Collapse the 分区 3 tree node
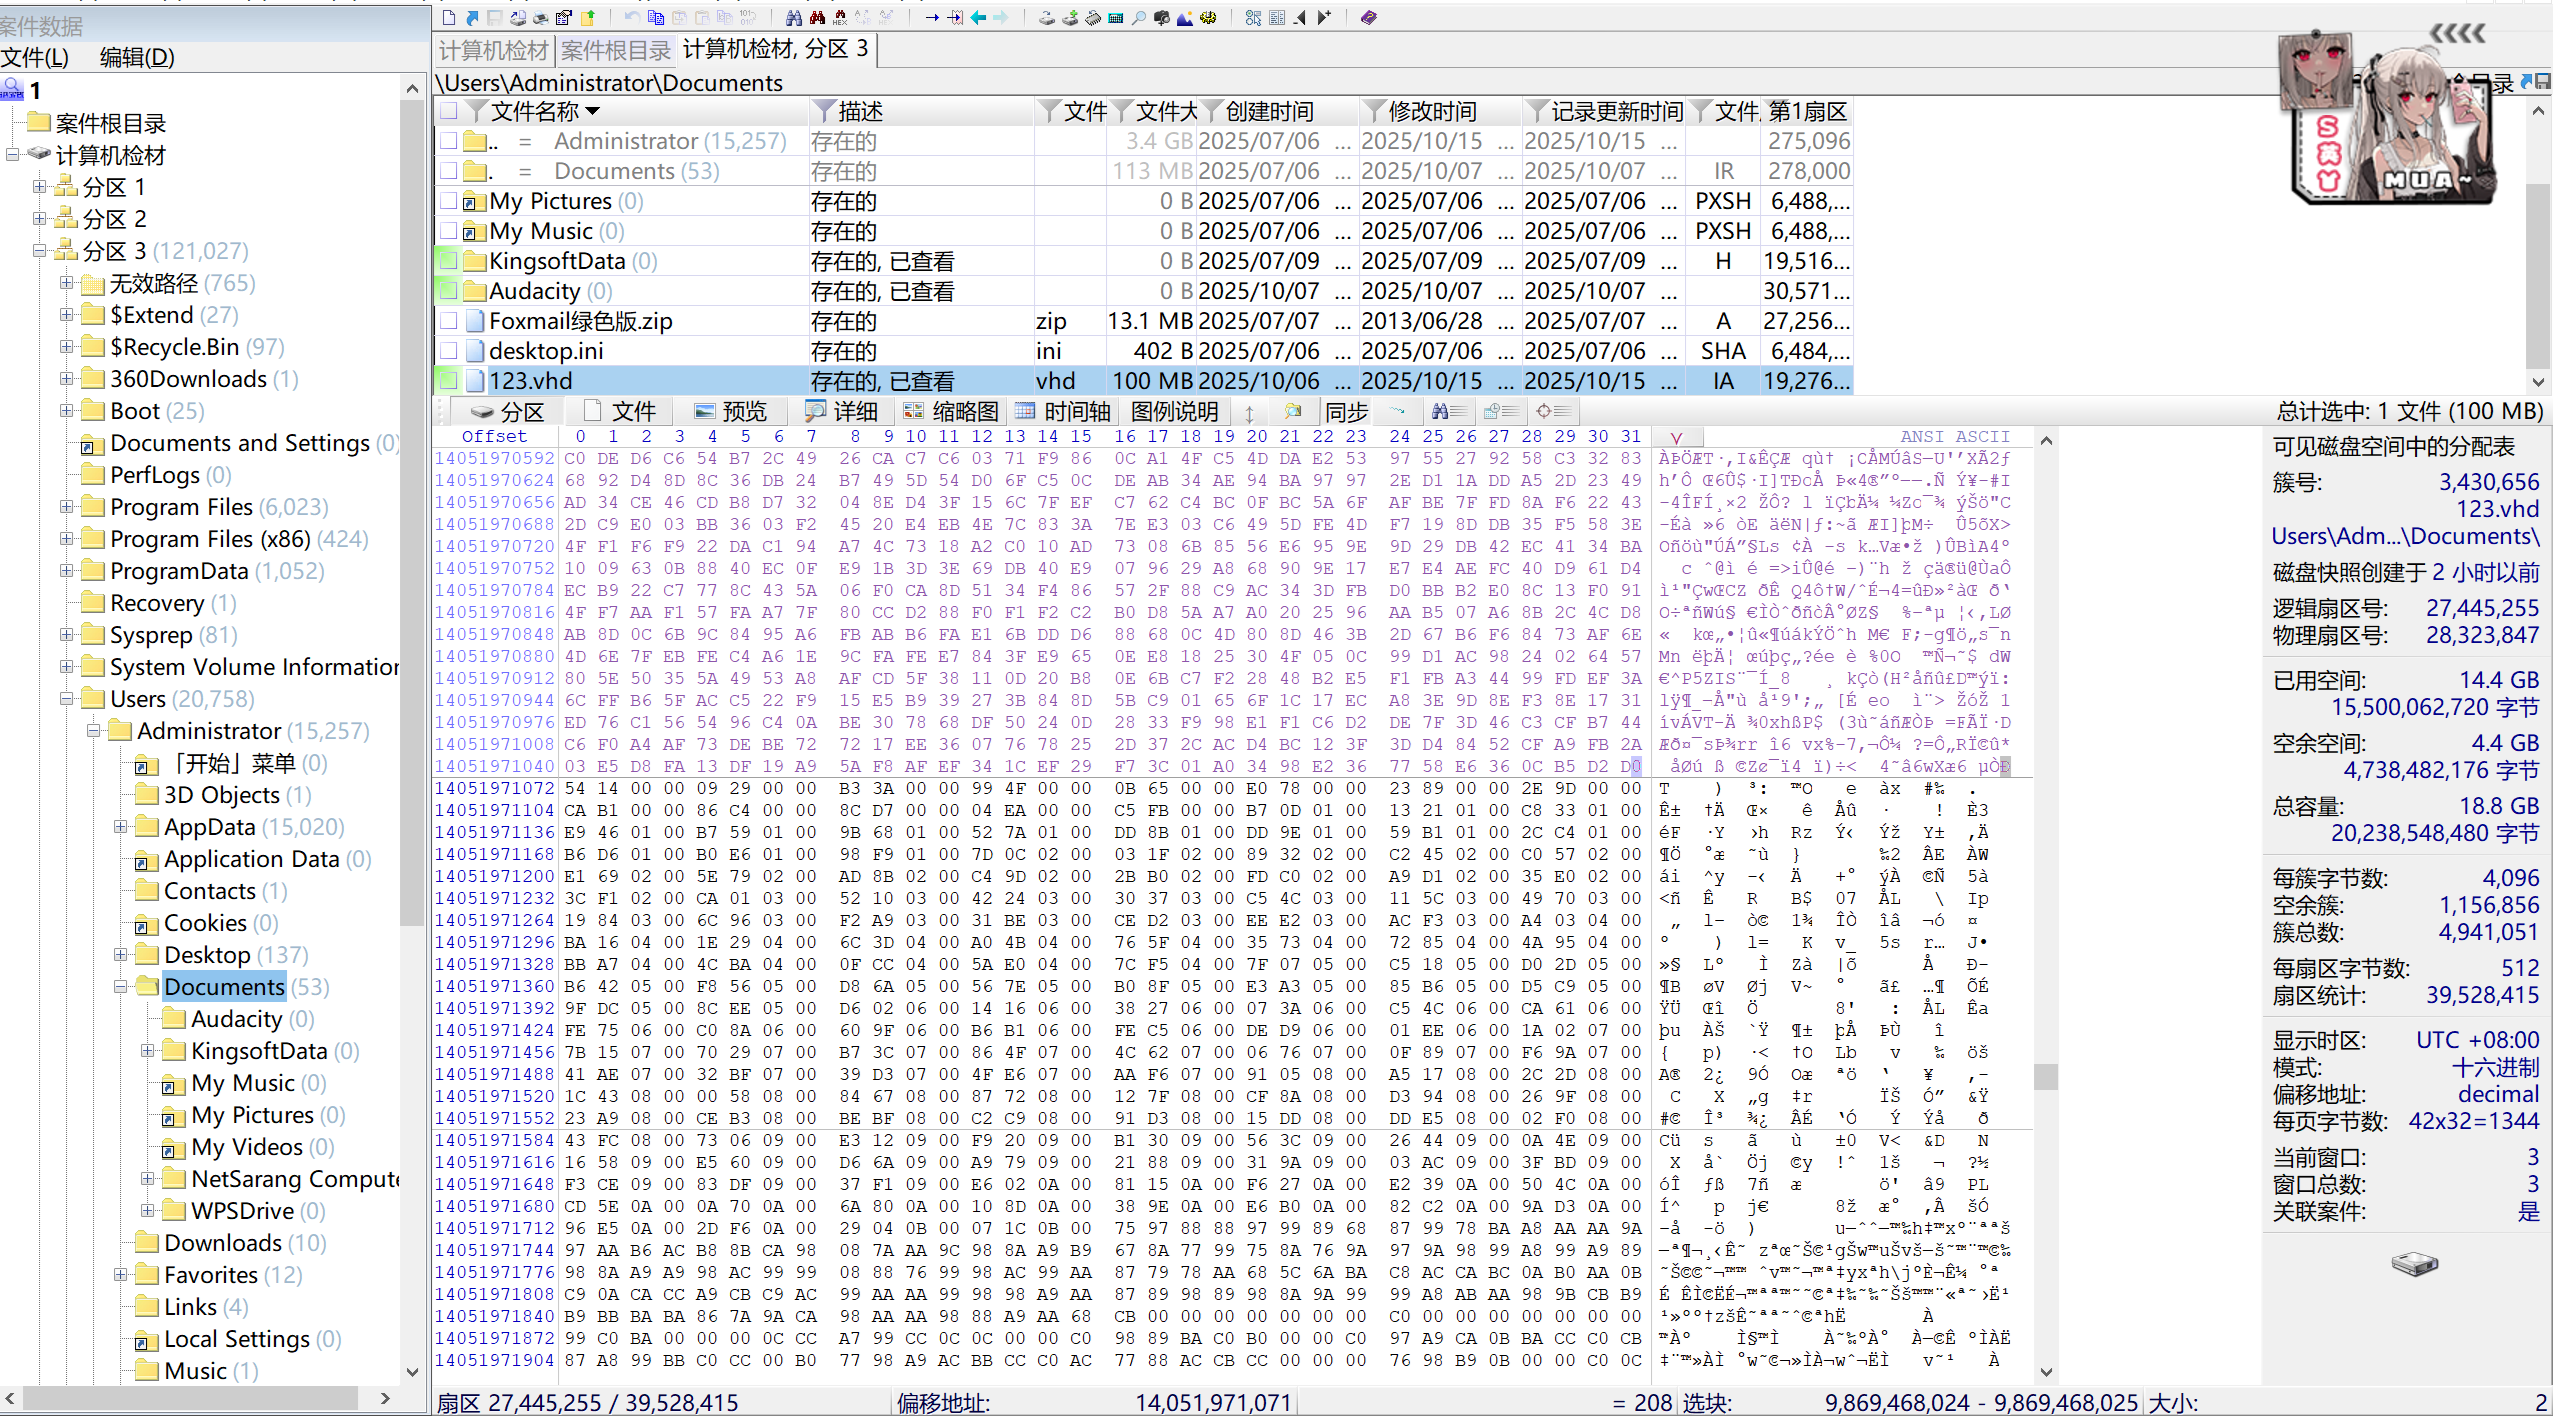This screenshot has width=2553, height=1416. 39,251
